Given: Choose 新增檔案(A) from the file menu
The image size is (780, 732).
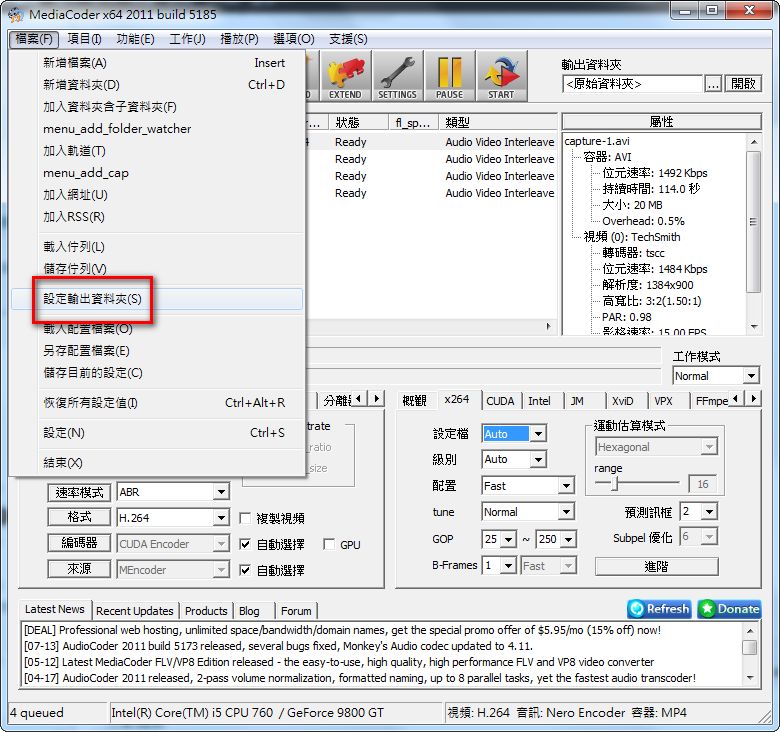Looking at the screenshot, I should tap(157, 63).
